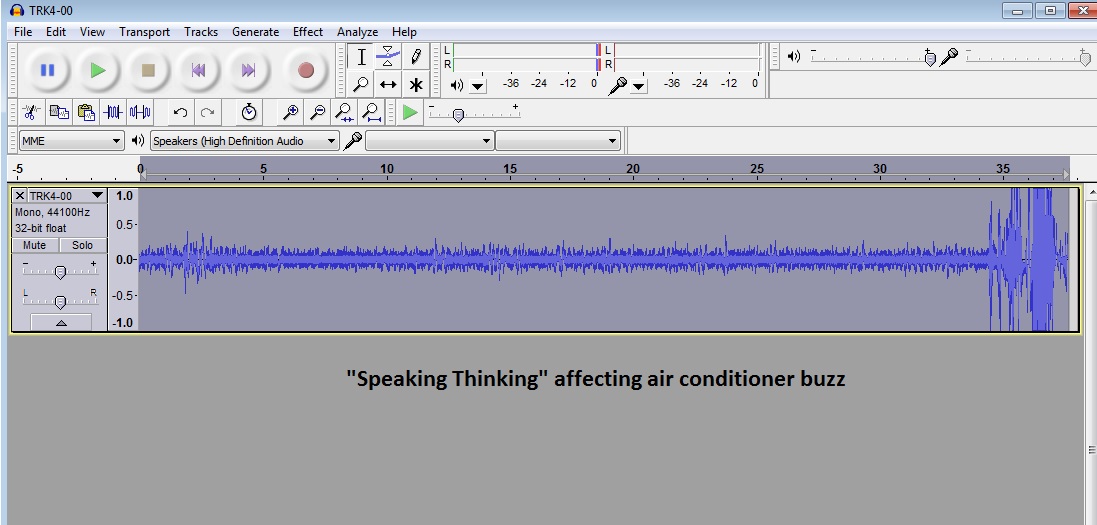
Task: Select the Draw pencil tool
Action: point(416,56)
